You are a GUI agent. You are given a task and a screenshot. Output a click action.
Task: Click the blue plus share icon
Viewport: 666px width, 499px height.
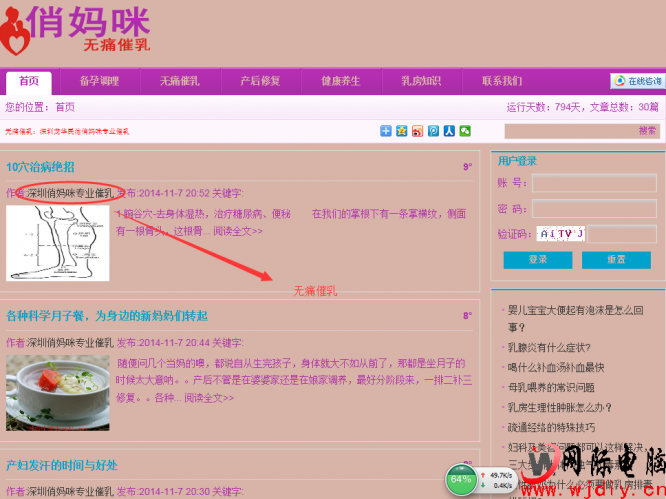point(386,131)
